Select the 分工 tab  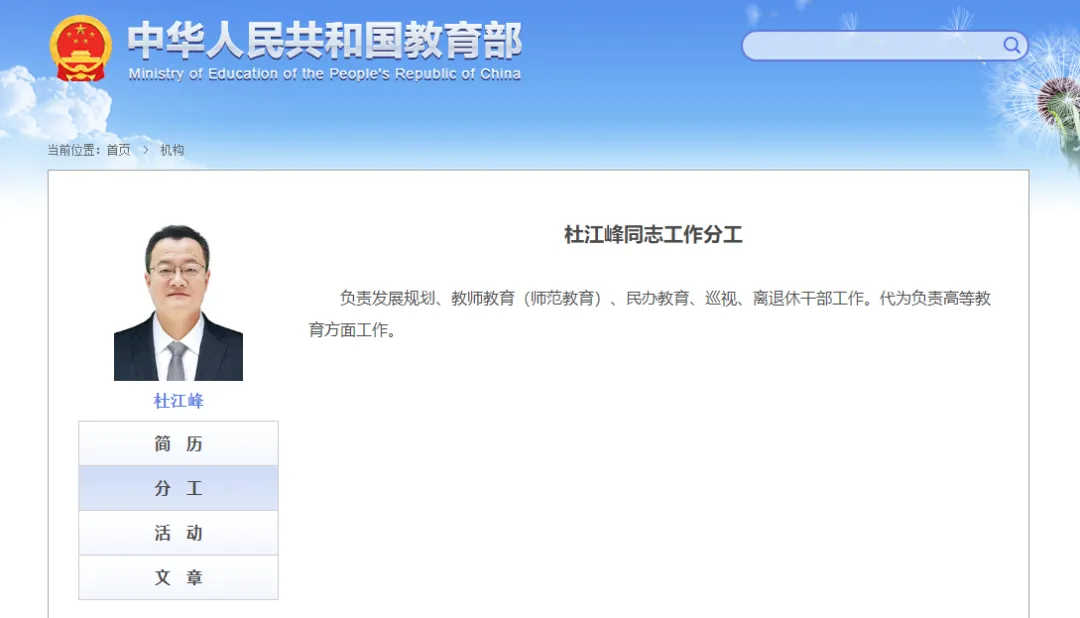[178, 488]
